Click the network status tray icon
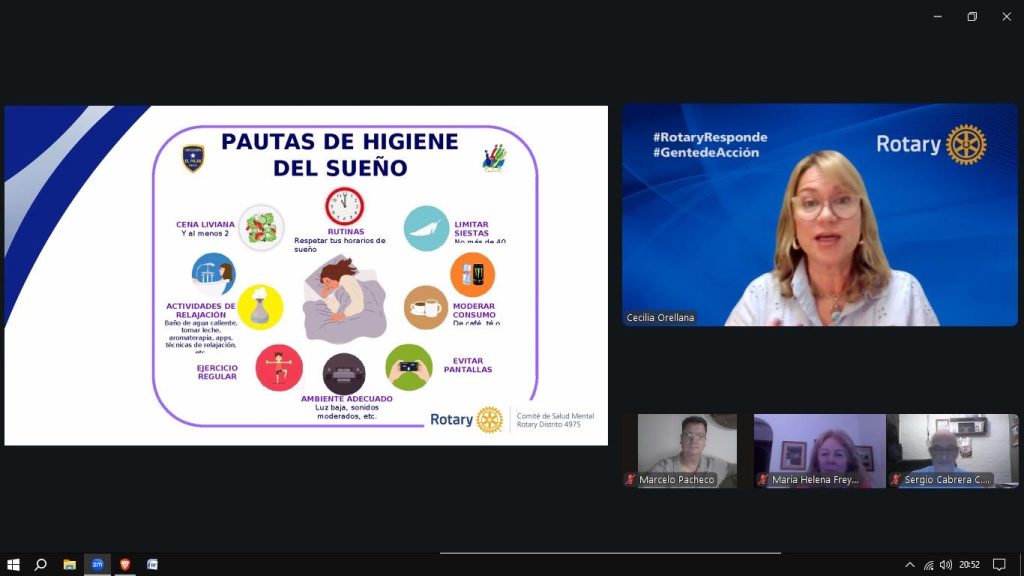The height and width of the screenshot is (576, 1024). click(x=928, y=565)
